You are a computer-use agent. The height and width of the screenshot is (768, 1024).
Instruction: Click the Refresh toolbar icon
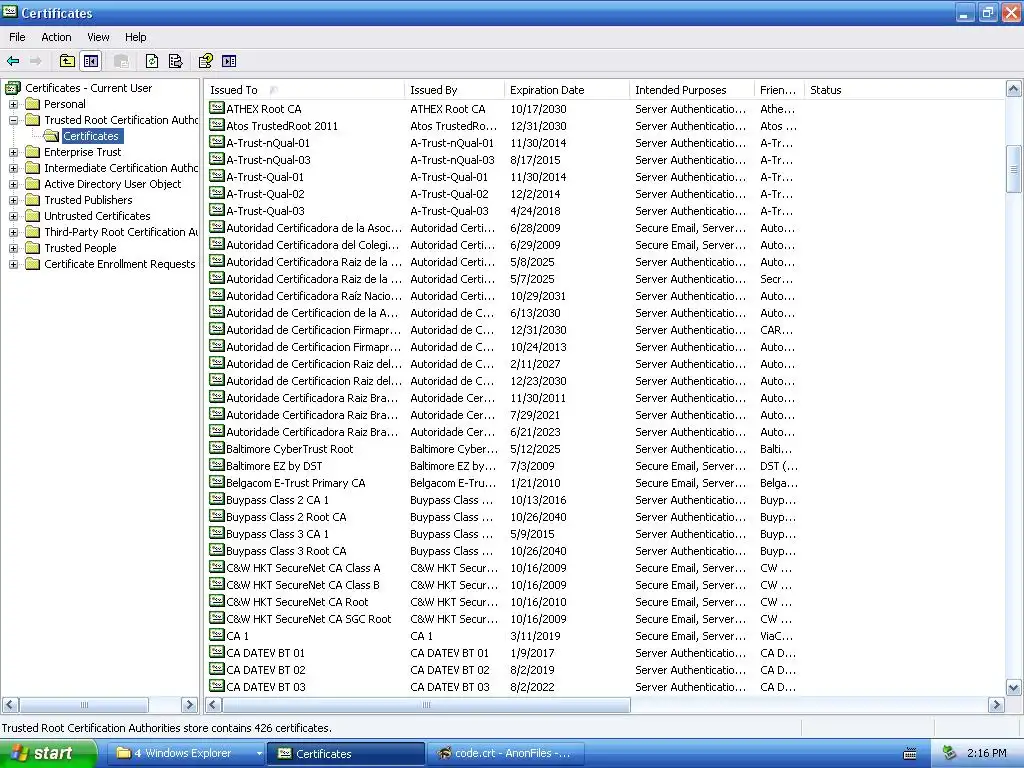point(152,61)
